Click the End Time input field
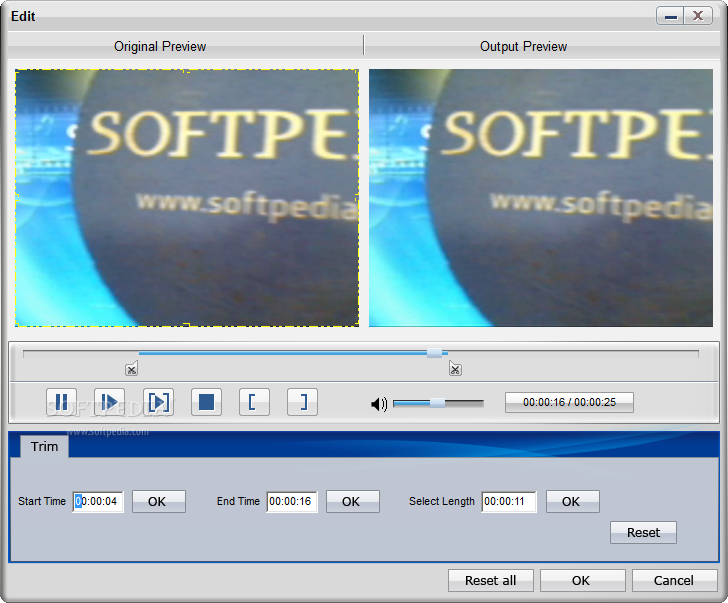The image size is (728, 603). coord(292,501)
